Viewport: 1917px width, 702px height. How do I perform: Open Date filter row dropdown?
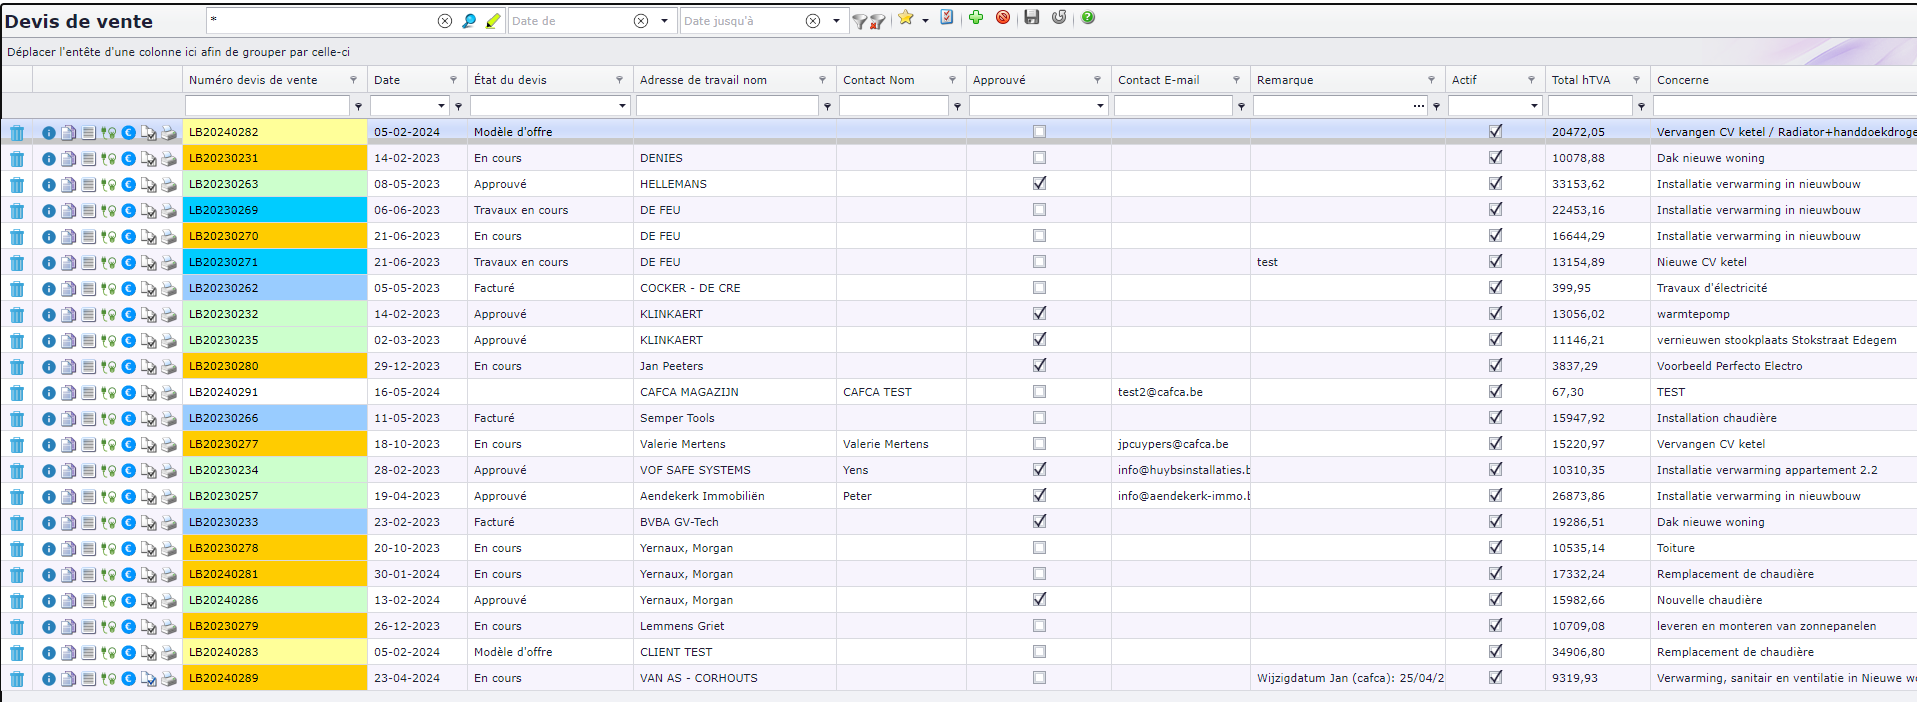[x=441, y=106]
